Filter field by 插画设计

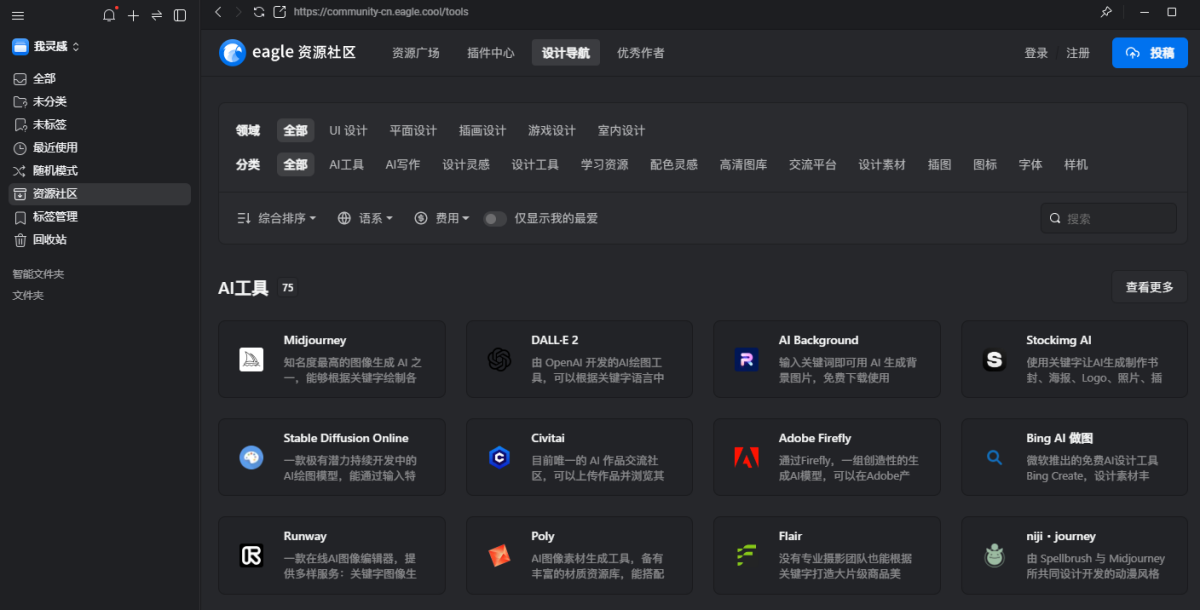(x=483, y=131)
